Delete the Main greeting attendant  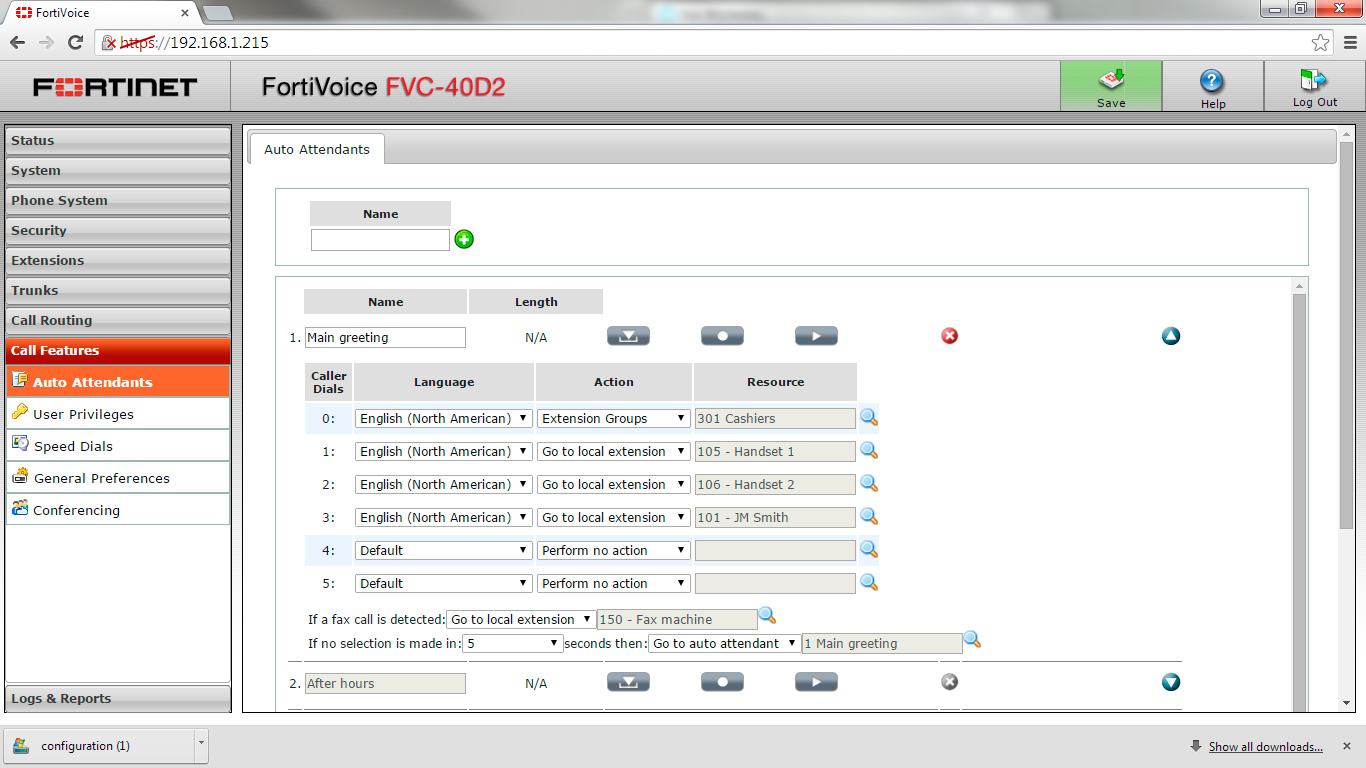(950, 336)
